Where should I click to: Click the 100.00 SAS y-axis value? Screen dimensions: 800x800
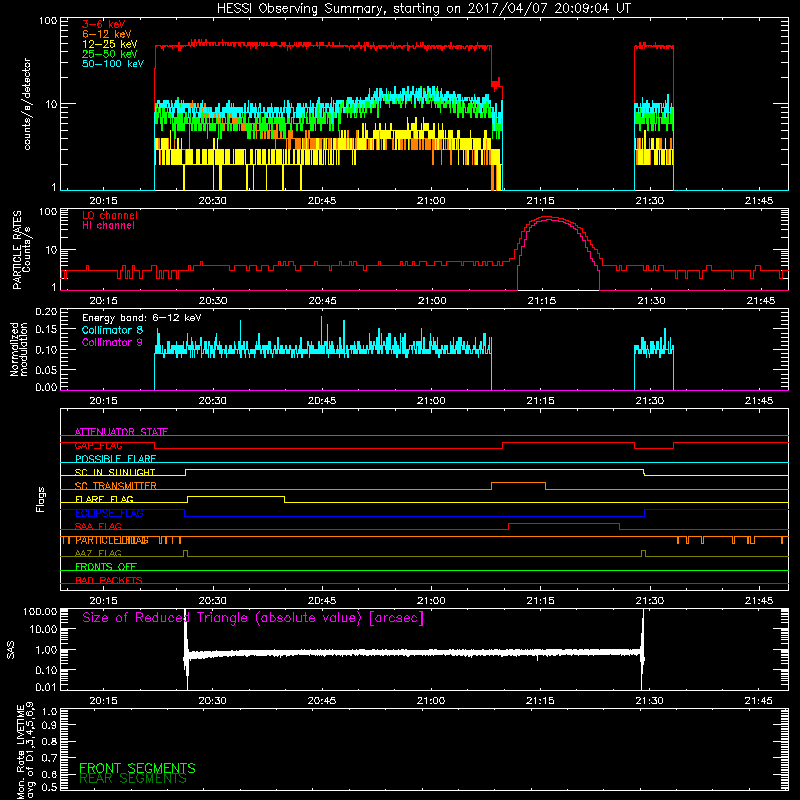tap(40, 611)
